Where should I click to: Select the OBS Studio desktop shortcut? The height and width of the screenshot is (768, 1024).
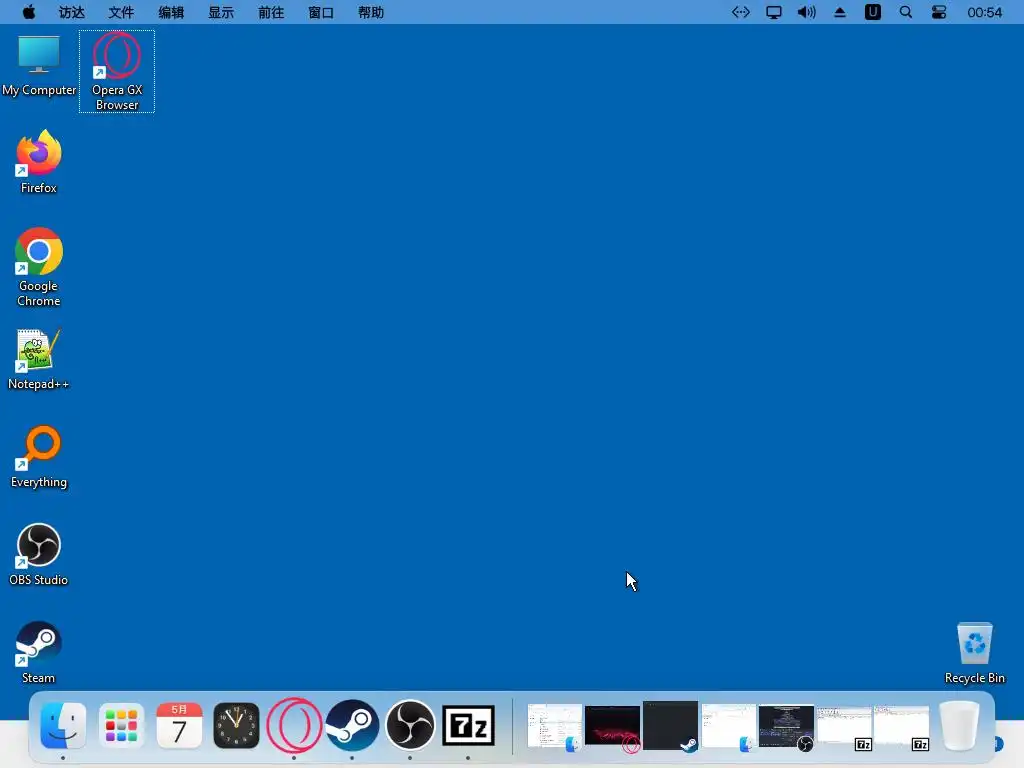coord(39,555)
